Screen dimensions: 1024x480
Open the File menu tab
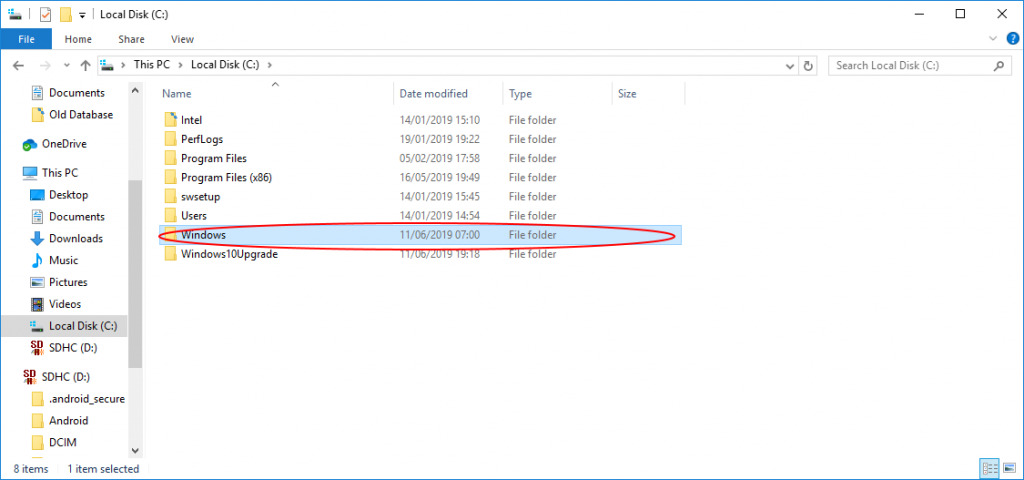point(26,39)
